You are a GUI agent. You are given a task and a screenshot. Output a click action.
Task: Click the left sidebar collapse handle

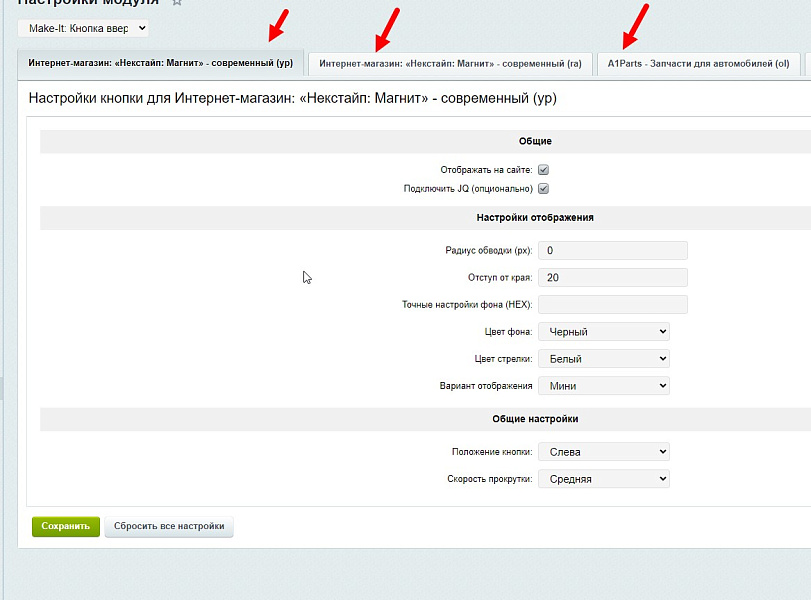point(3,388)
